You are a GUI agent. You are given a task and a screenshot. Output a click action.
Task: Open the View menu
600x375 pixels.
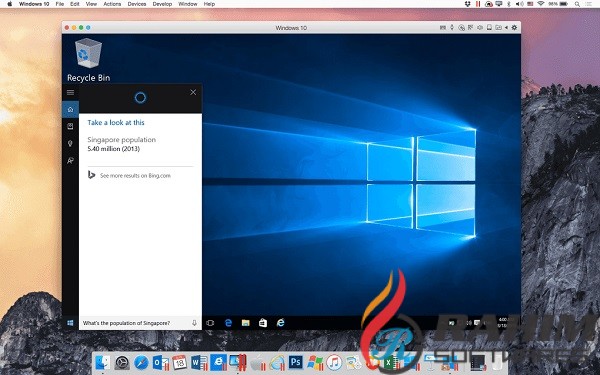click(91, 4)
